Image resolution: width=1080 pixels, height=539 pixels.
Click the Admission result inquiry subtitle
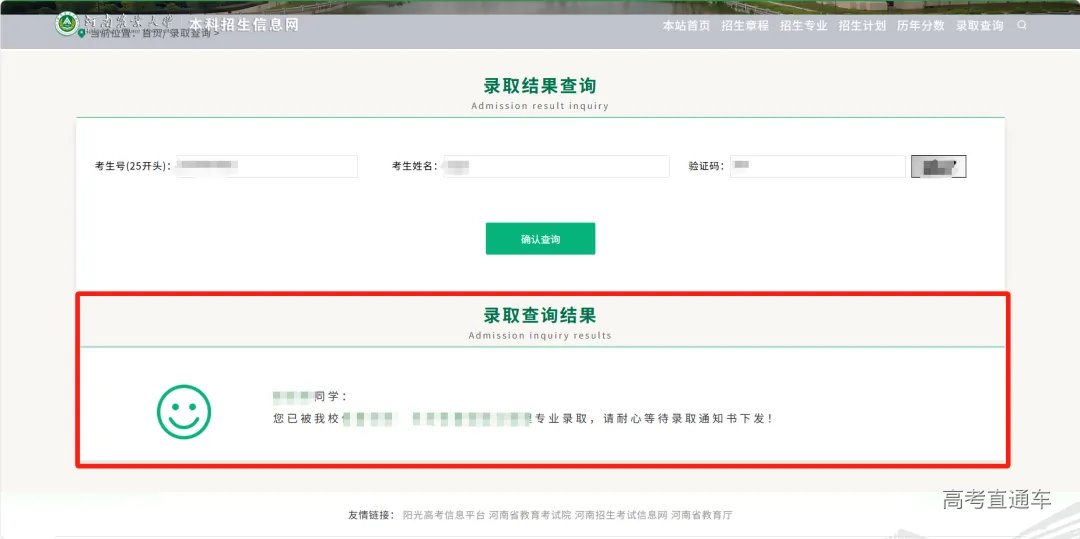pos(540,106)
